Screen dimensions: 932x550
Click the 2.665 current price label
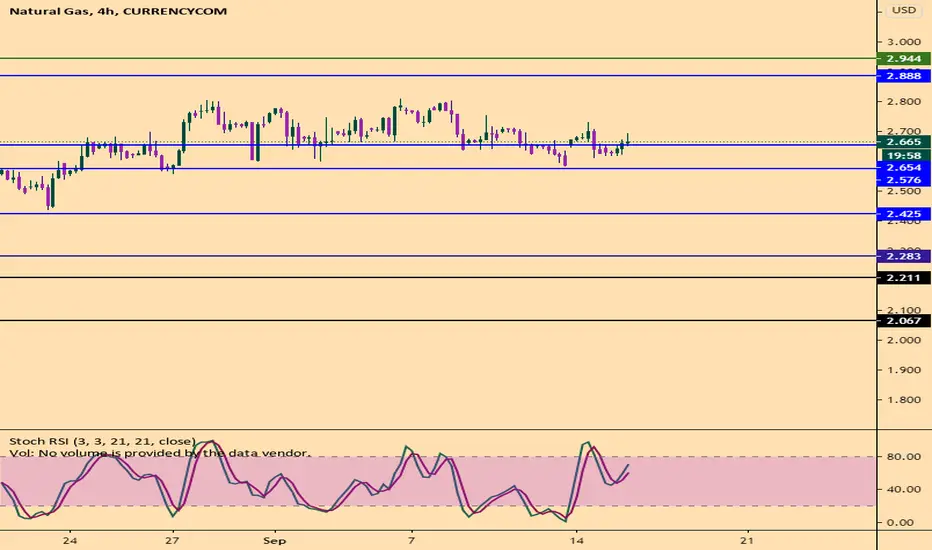tap(903, 142)
